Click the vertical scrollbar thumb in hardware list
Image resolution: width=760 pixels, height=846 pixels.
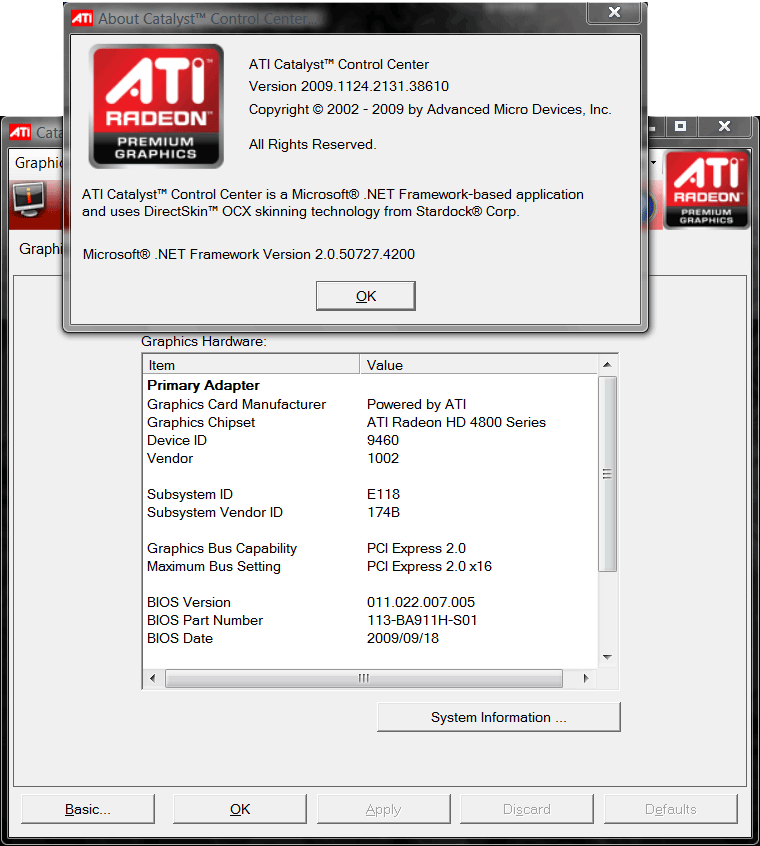pos(607,474)
